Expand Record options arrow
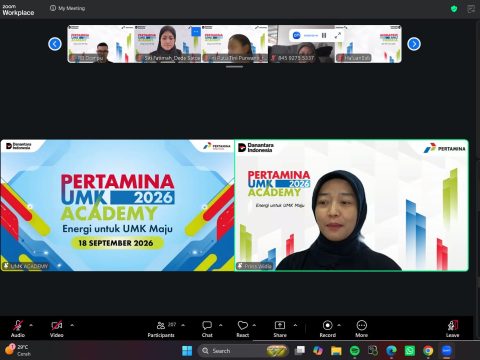The height and width of the screenshot is (360, 480). 339,325
